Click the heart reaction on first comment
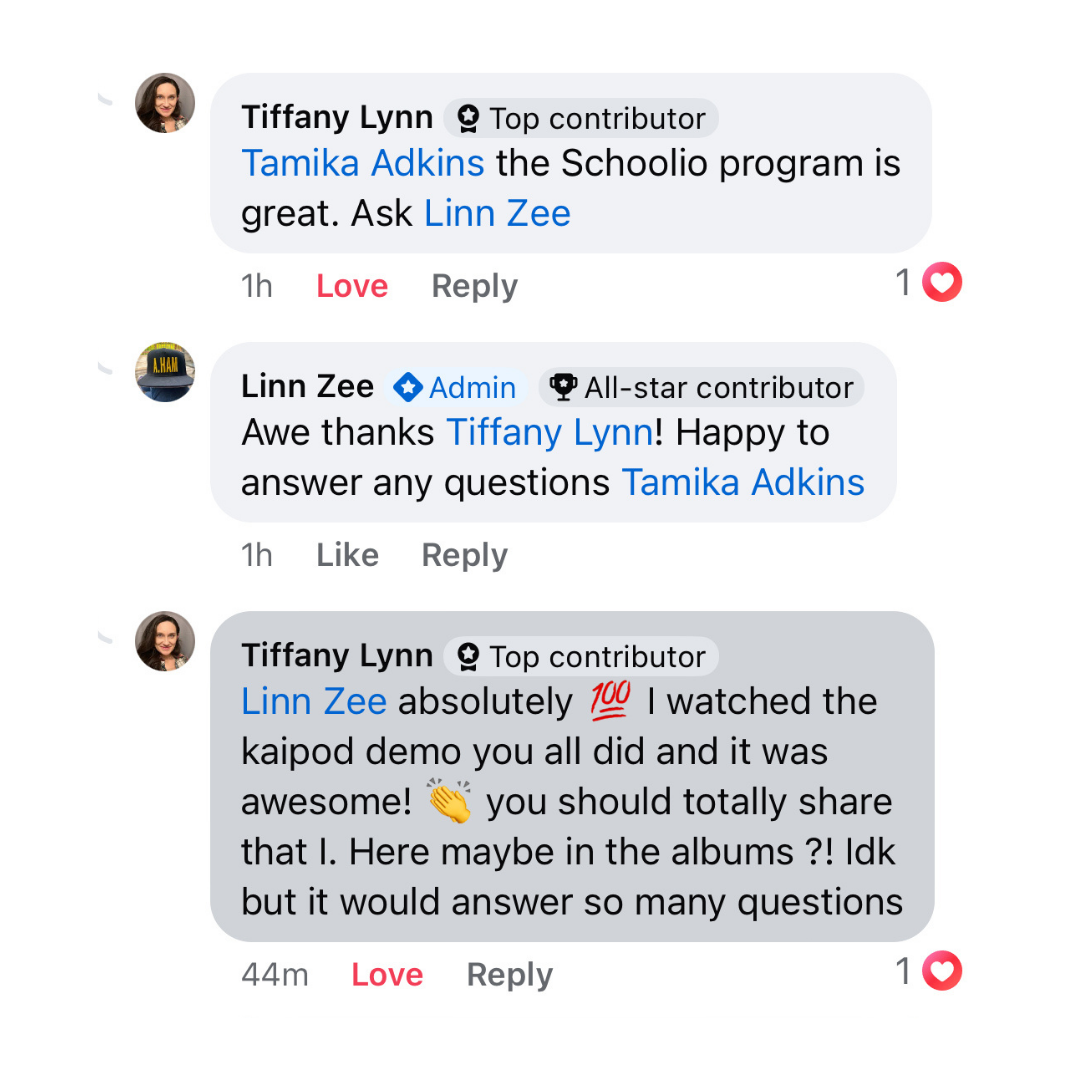 coord(941,283)
